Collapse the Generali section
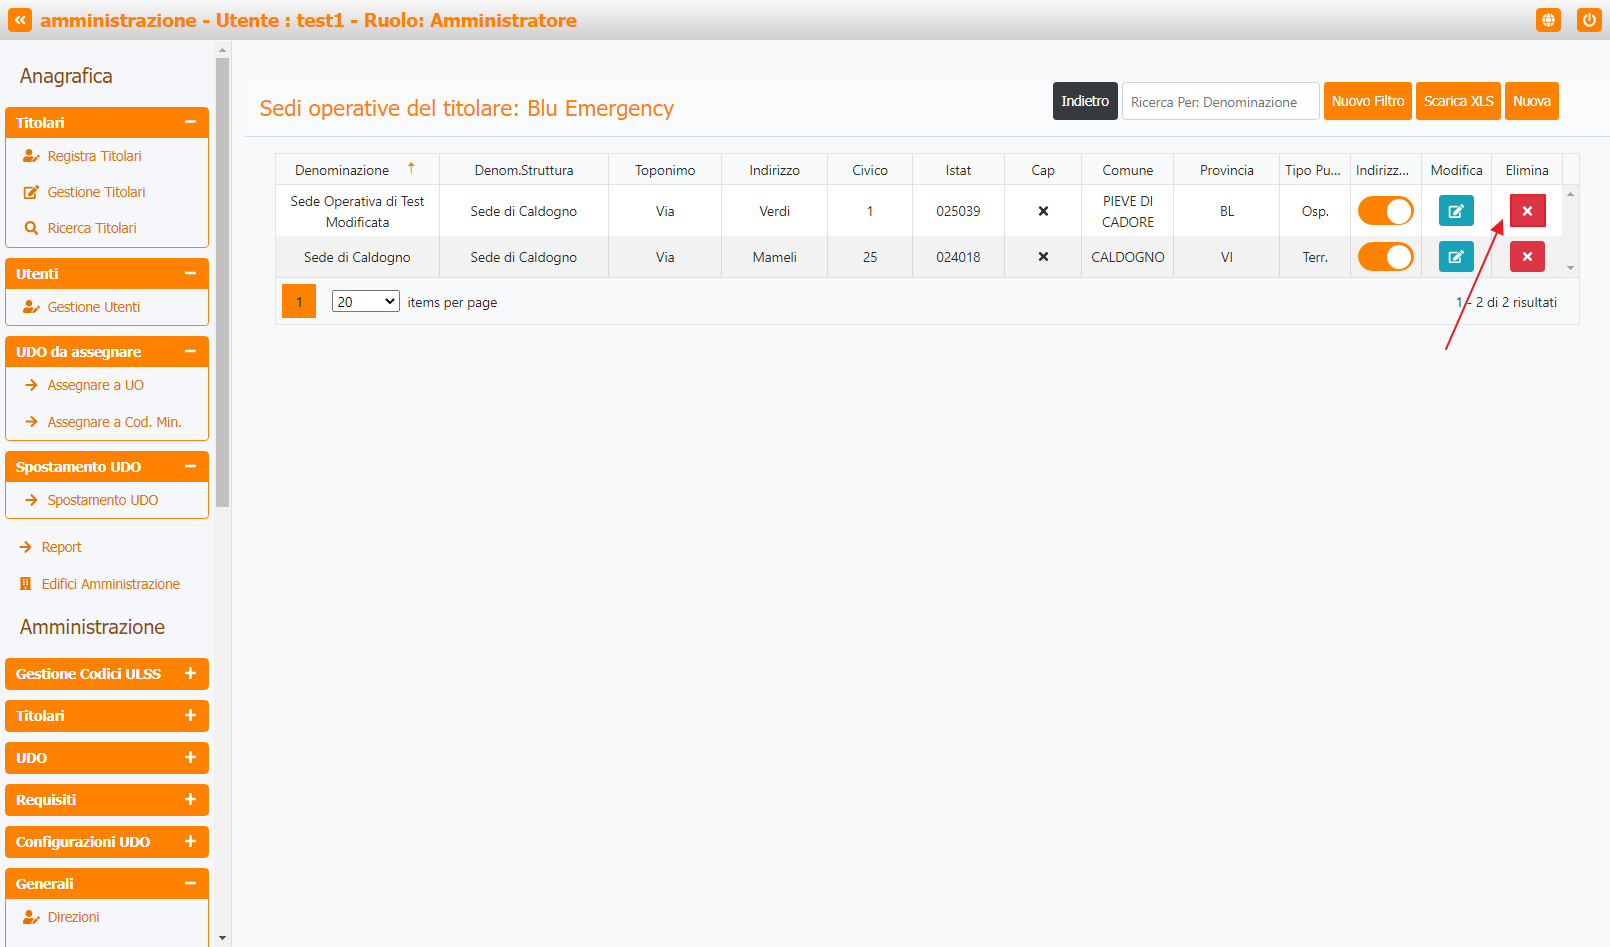The height and width of the screenshot is (947, 1610). [107, 884]
